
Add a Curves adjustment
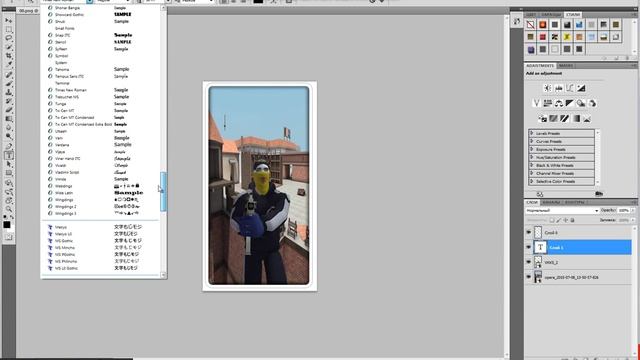(x=570, y=88)
